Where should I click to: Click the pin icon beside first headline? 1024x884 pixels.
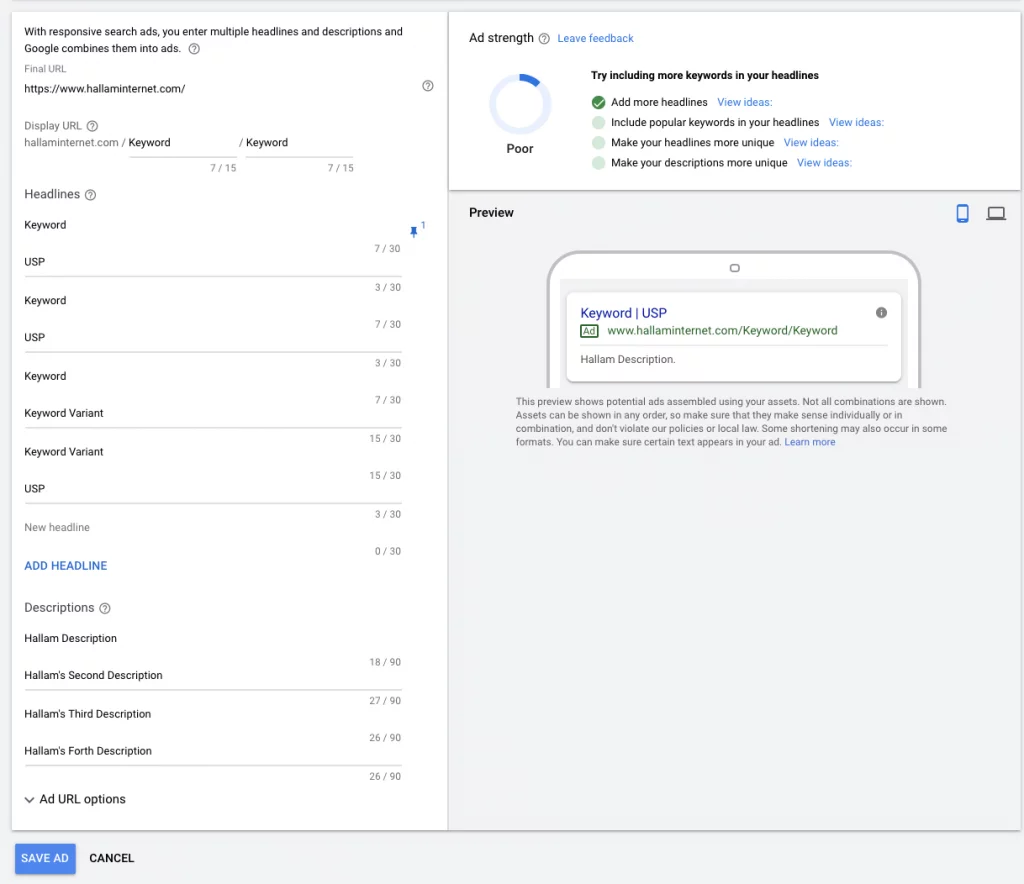tap(414, 232)
